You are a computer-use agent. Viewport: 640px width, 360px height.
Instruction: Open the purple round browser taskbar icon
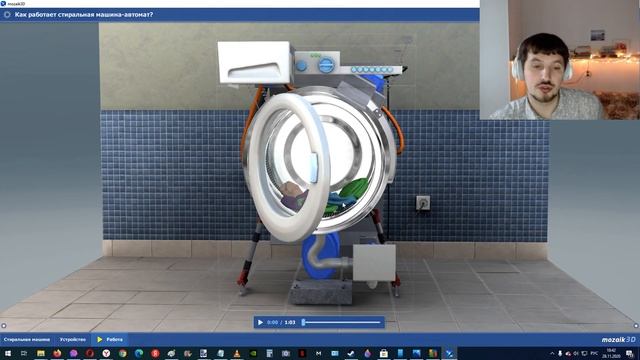pos(73,353)
